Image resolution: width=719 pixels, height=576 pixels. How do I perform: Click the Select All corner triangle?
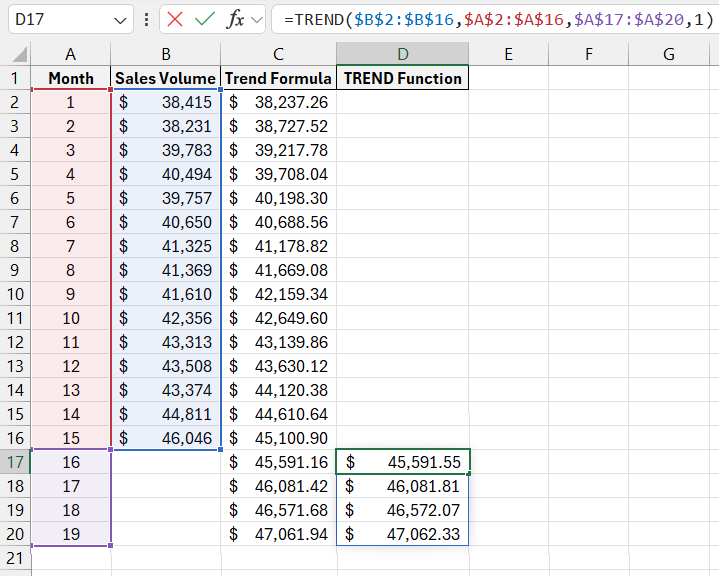pos(20,55)
